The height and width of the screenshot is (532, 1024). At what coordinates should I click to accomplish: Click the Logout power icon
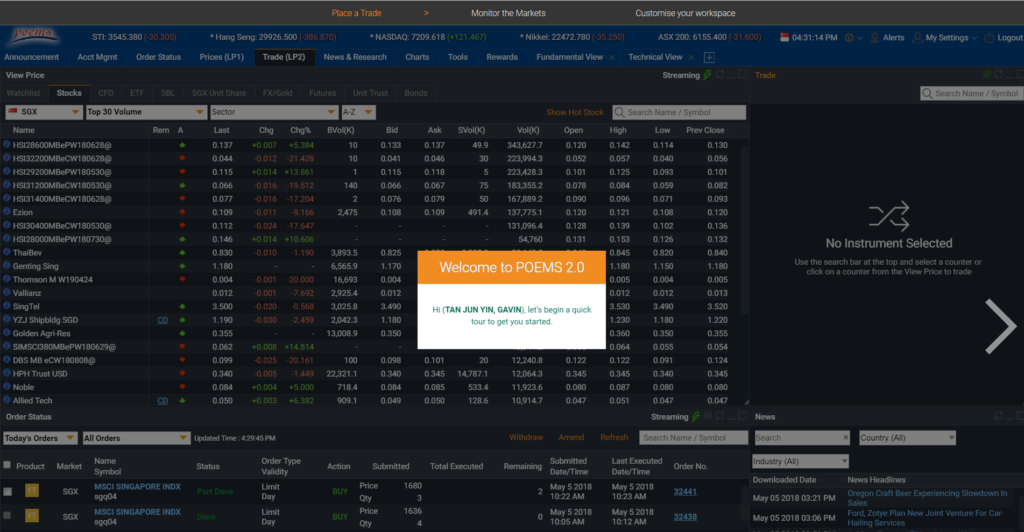pyautogui.click(x=989, y=38)
